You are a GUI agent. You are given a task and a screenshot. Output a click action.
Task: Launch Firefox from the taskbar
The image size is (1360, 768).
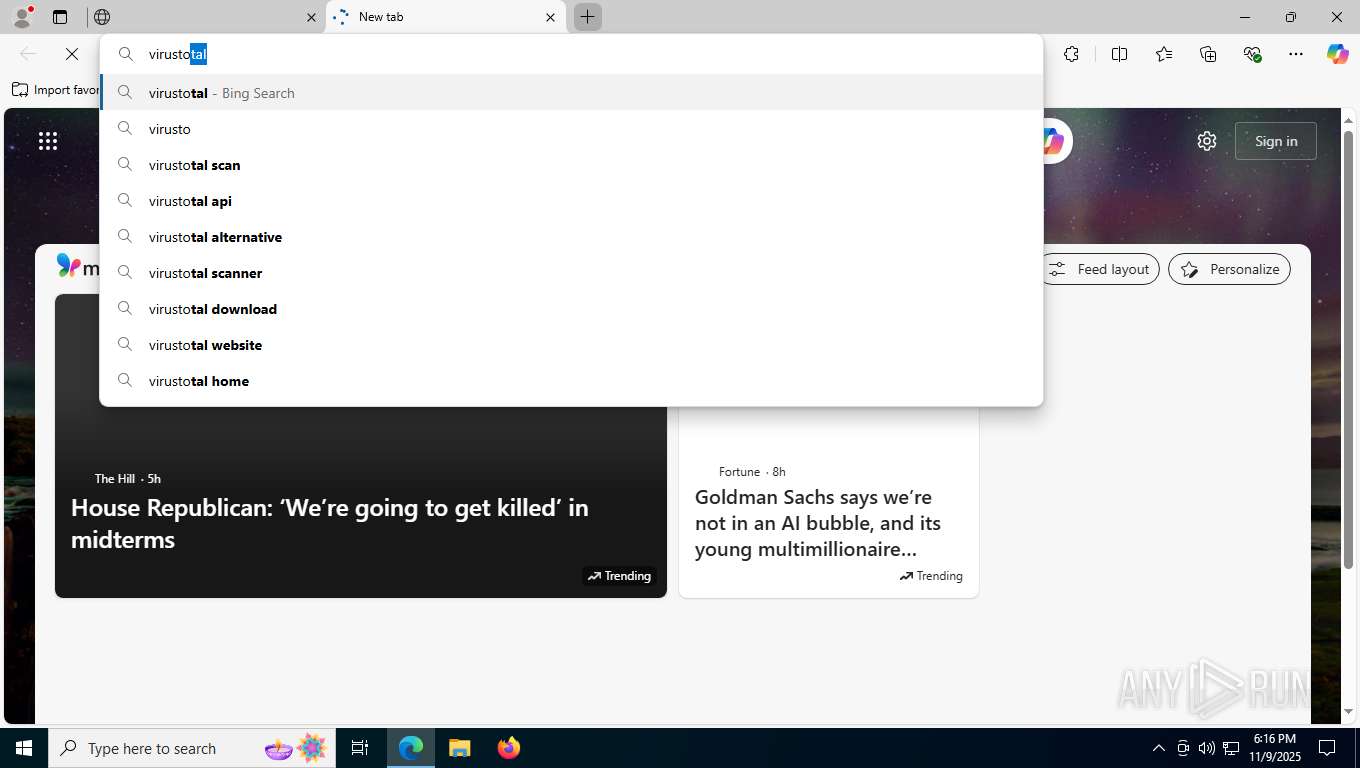click(509, 748)
